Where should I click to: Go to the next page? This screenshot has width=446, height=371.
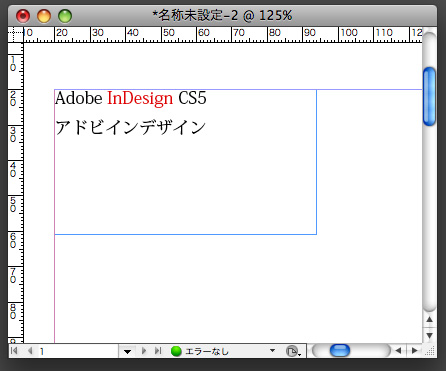(x=144, y=351)
